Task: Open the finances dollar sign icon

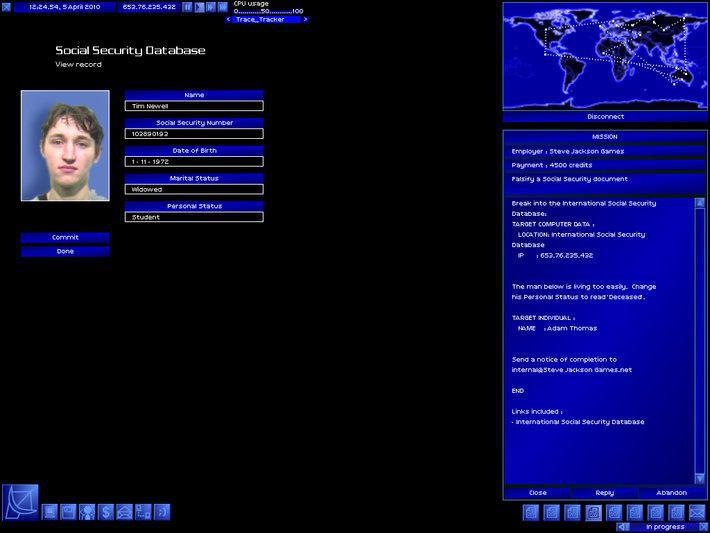Action: pyautogui.click(x=106, y=512)
